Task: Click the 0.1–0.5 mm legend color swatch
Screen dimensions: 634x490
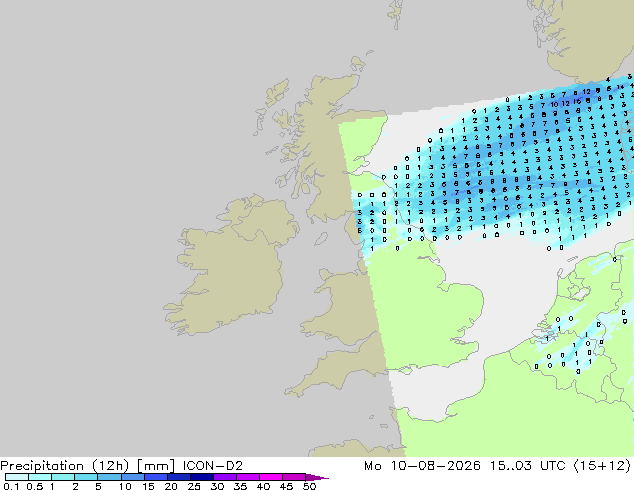Action: [17, 477]
